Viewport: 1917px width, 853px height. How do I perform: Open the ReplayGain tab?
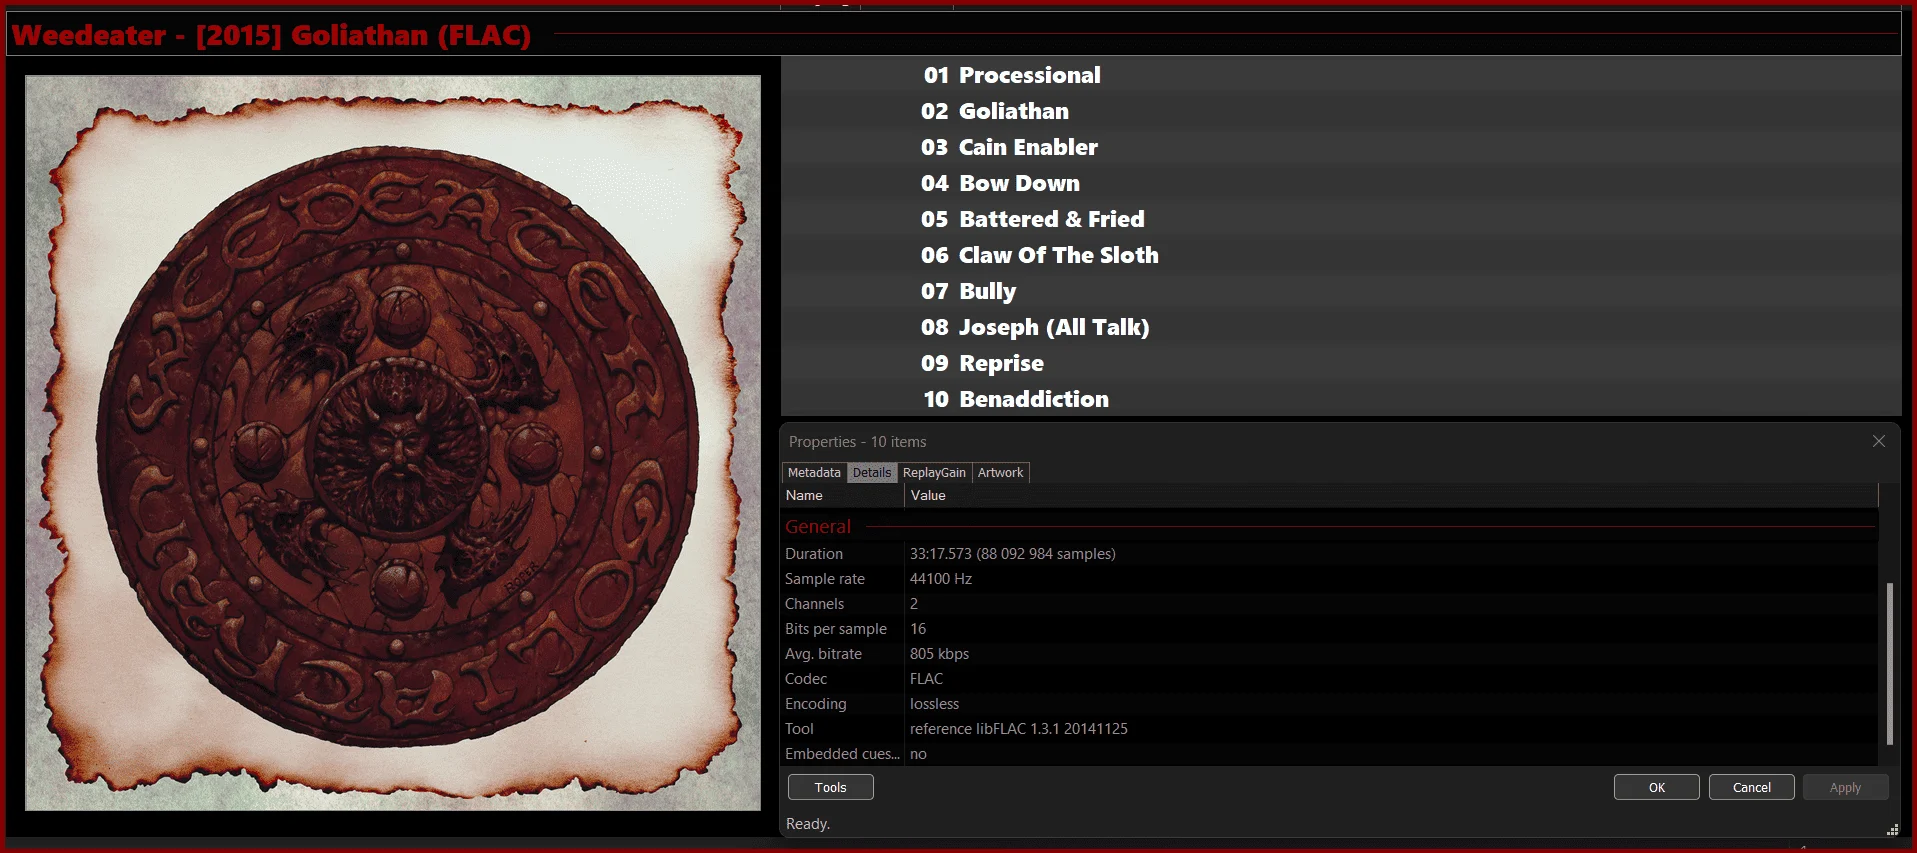(x=934, y=473)
